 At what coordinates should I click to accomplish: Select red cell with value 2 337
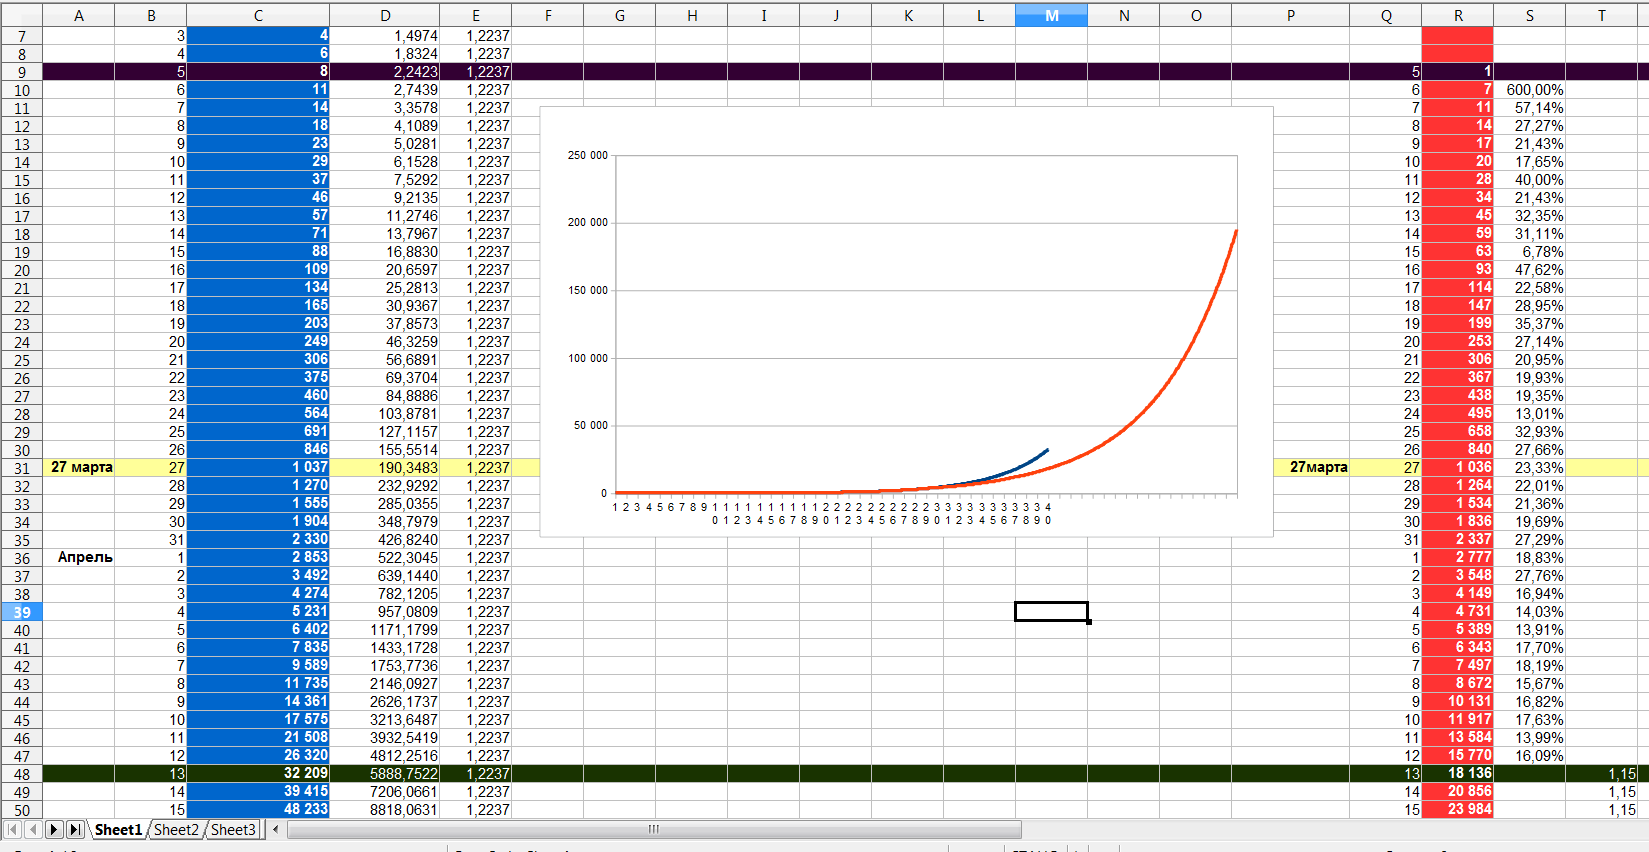click(1458, 539)
